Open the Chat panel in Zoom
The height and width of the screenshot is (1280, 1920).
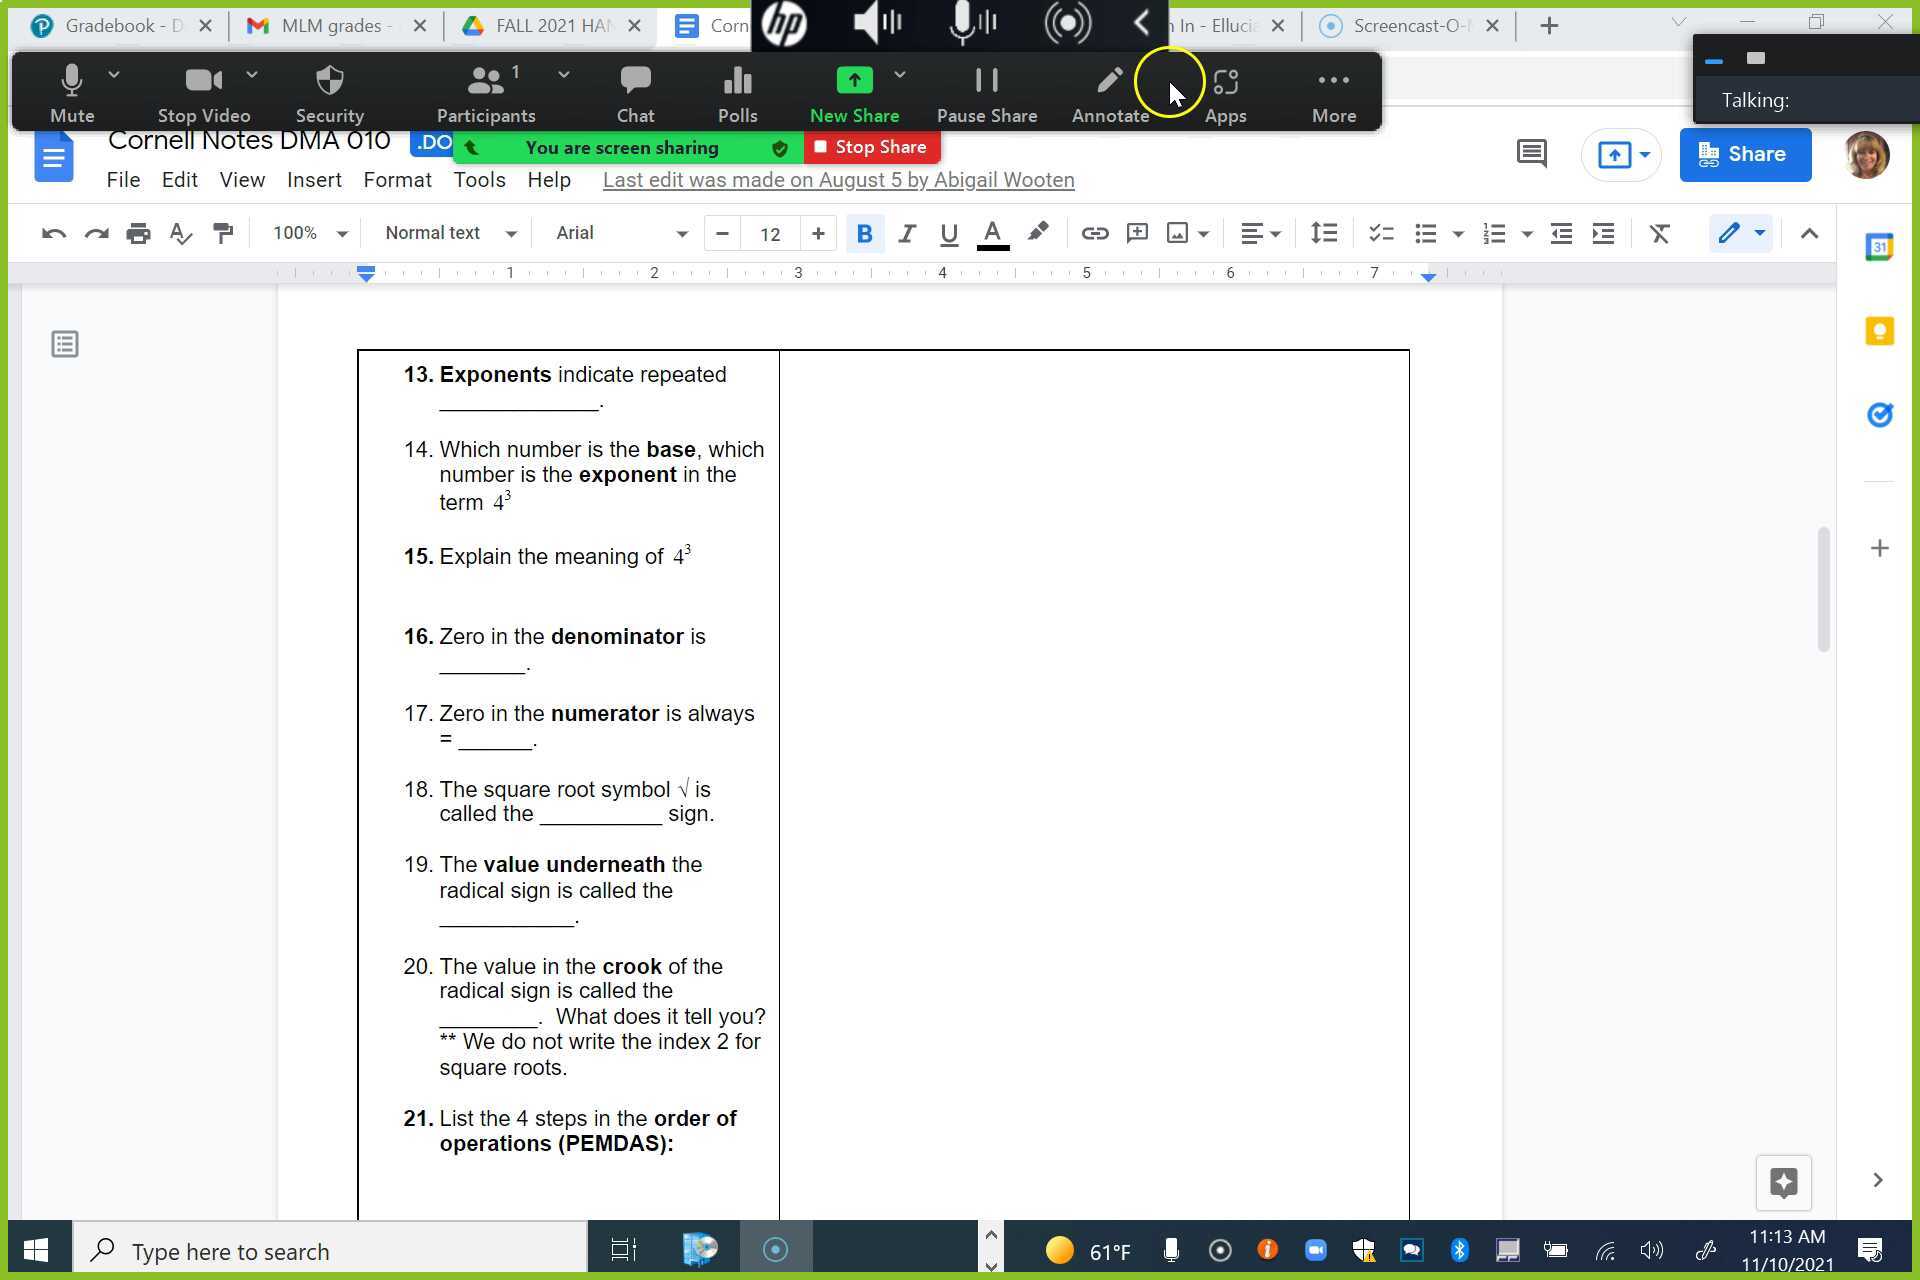(x=636, y=92)
